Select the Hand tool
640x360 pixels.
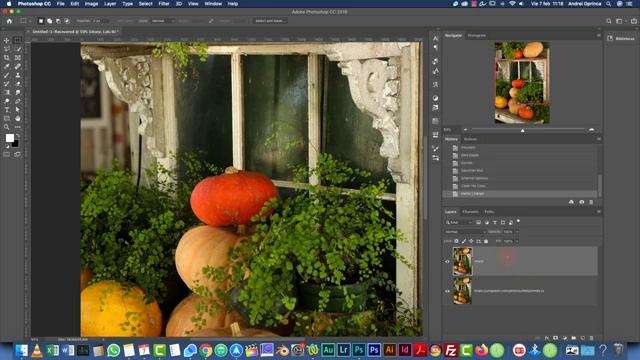pos(18,118)
